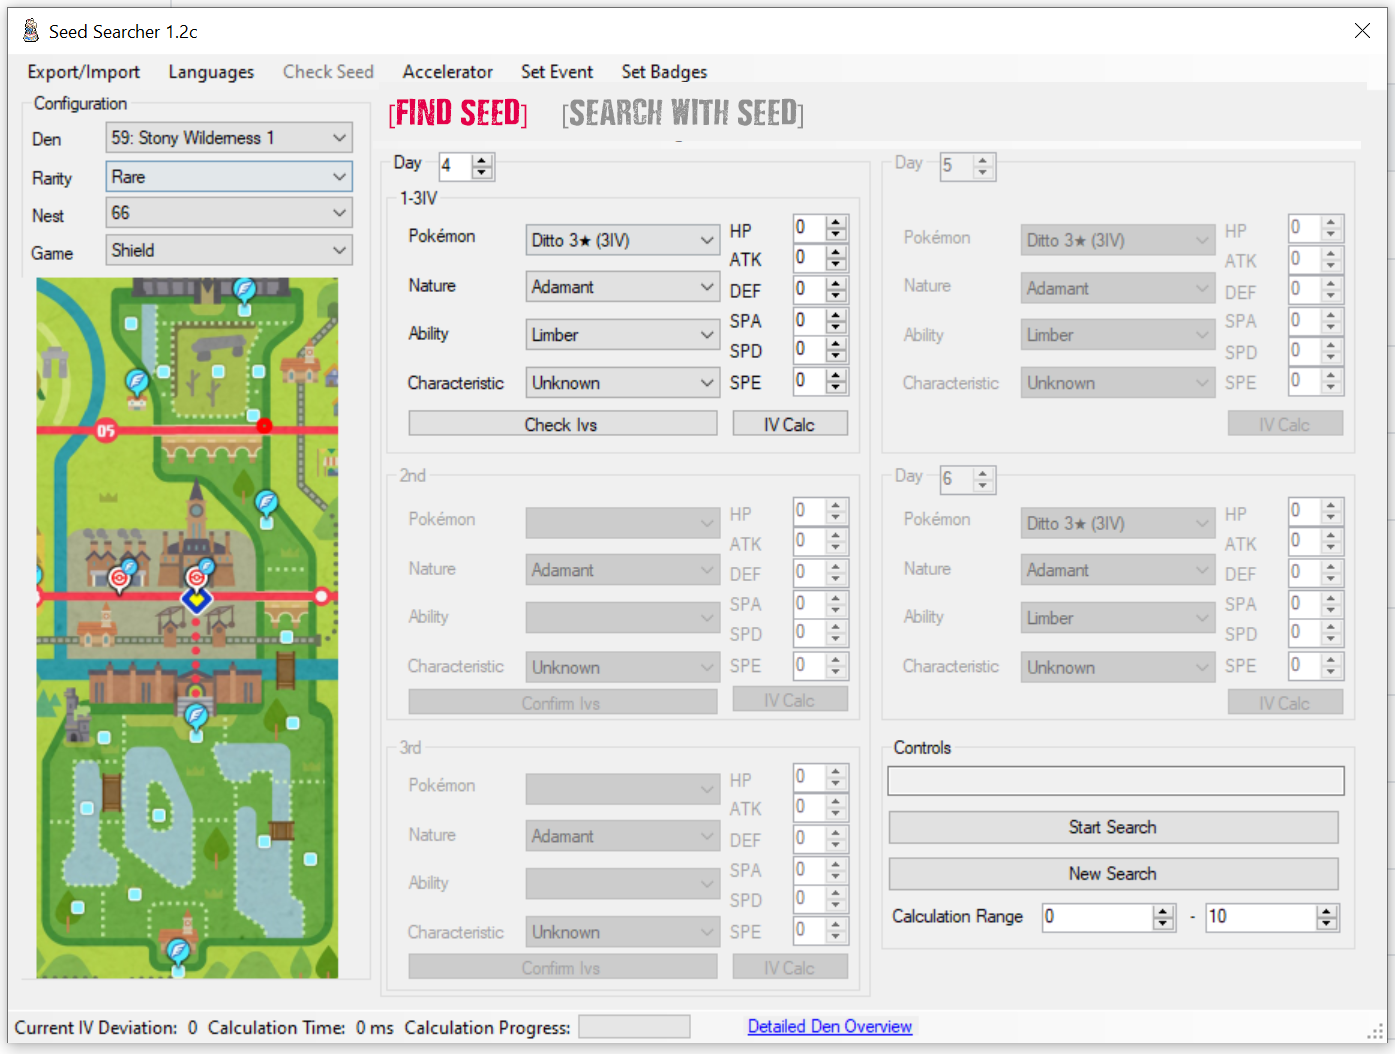Click Calculation Range minimum value field

(x=1097, y=917)
